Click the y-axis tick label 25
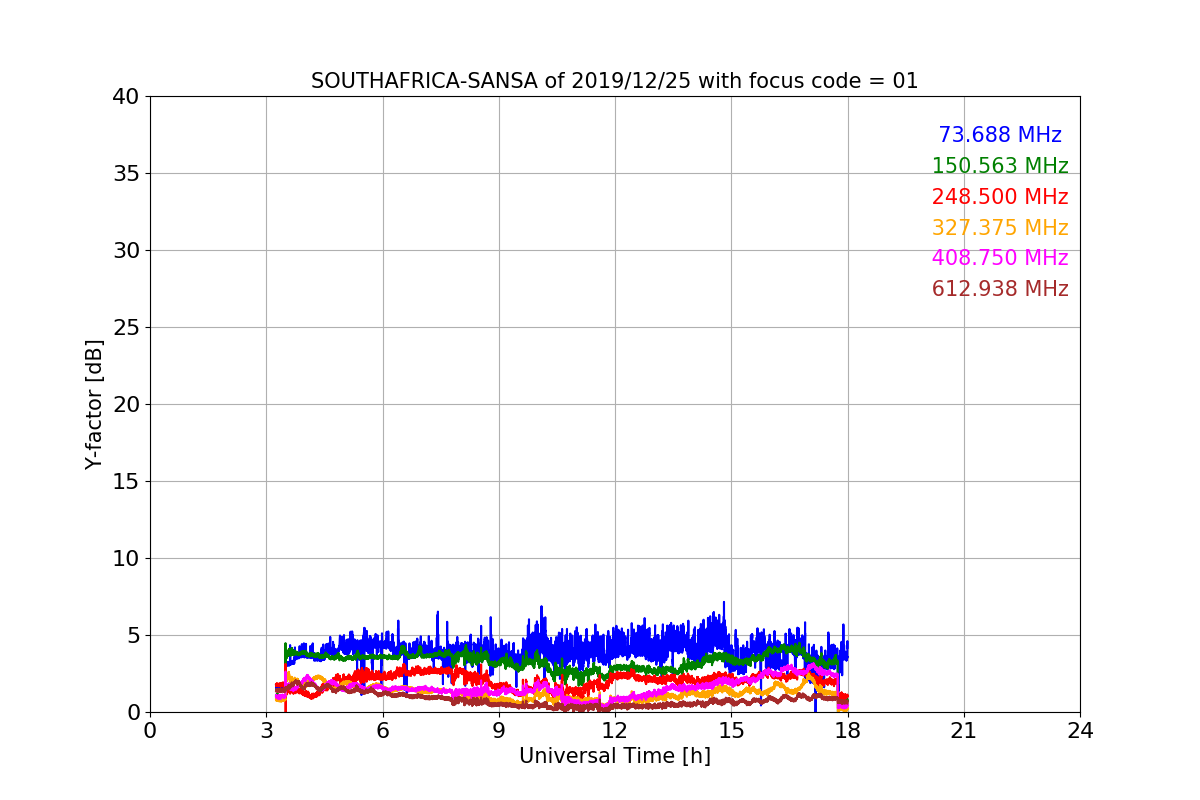This screenshot has width=1200, height=800. coord(126,328)
